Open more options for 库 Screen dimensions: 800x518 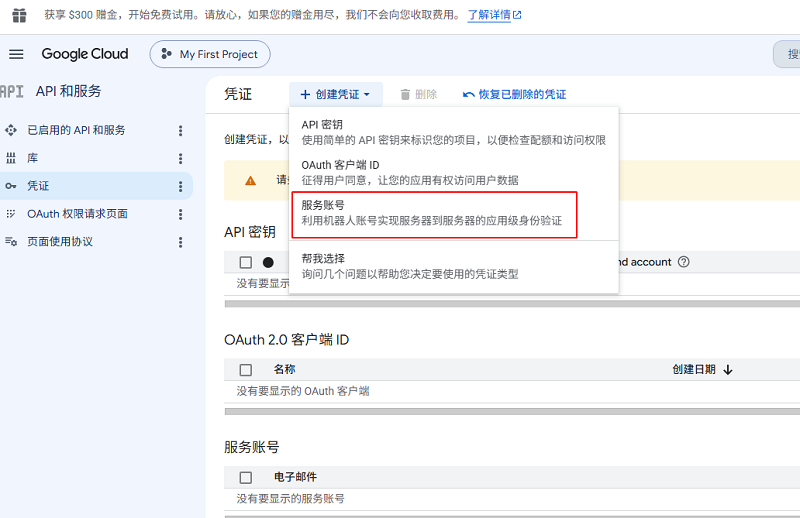(180, 159)
